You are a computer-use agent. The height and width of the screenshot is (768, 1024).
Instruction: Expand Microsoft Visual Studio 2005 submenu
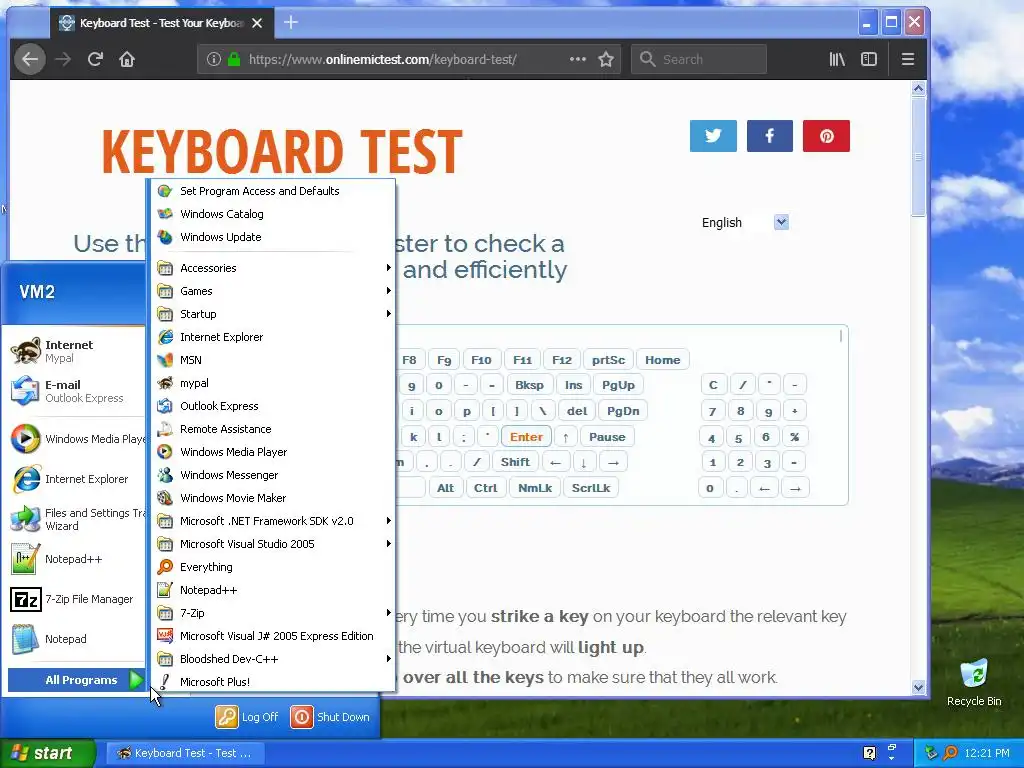(x=273, y=544)
